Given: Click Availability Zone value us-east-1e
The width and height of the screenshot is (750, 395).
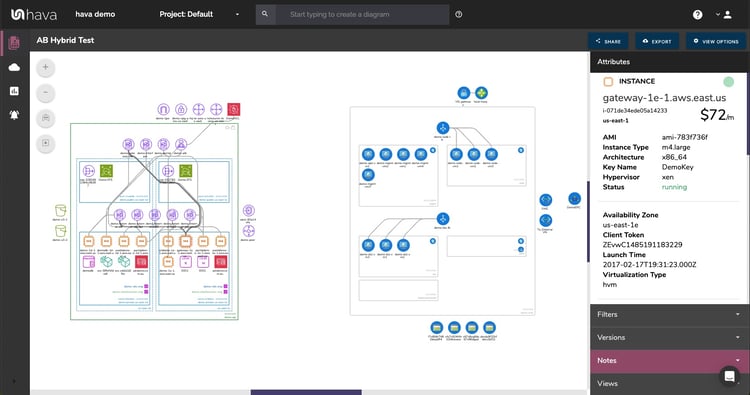Looking at the screenshot, I should pos(620,225).
